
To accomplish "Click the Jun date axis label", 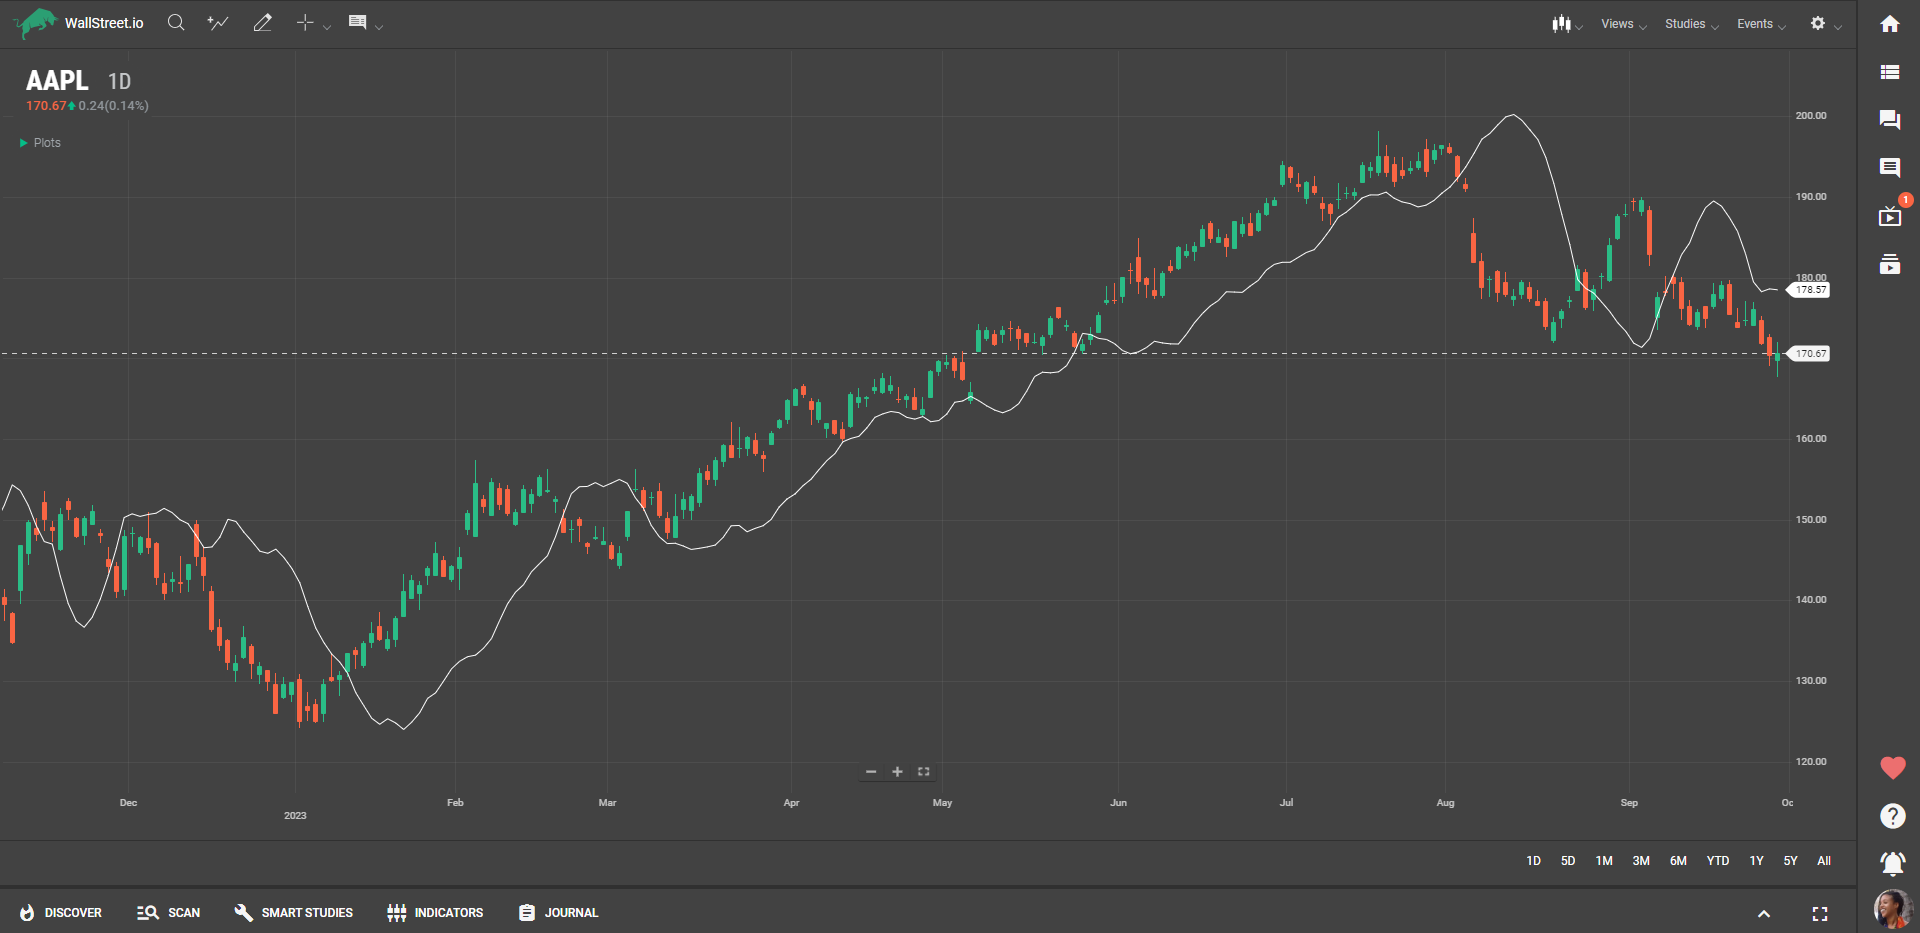I will 1118,803.
